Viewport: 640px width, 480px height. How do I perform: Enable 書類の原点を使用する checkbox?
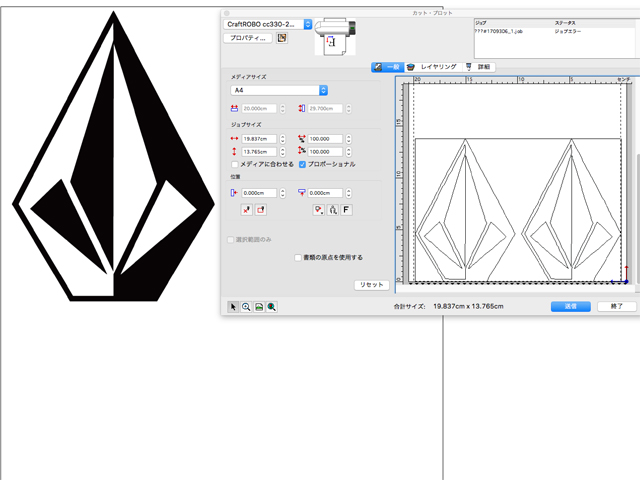tap(298, 258)
